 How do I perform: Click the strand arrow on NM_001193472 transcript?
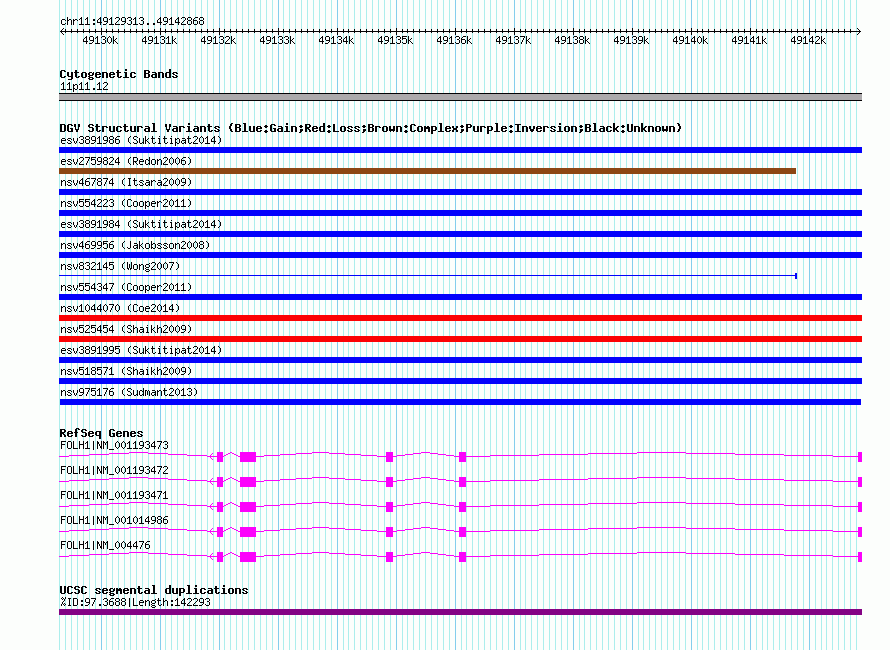coord(211,481)
